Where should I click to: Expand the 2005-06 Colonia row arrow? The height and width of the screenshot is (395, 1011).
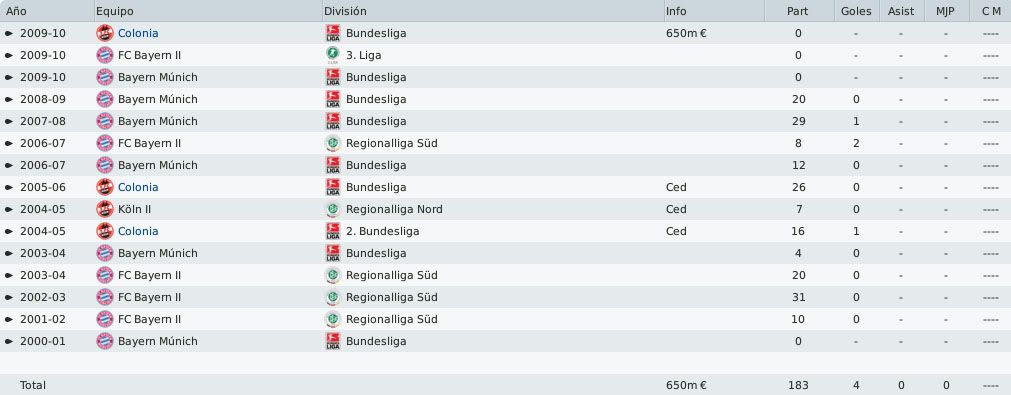pyautogui.click(x=9, y=187)
